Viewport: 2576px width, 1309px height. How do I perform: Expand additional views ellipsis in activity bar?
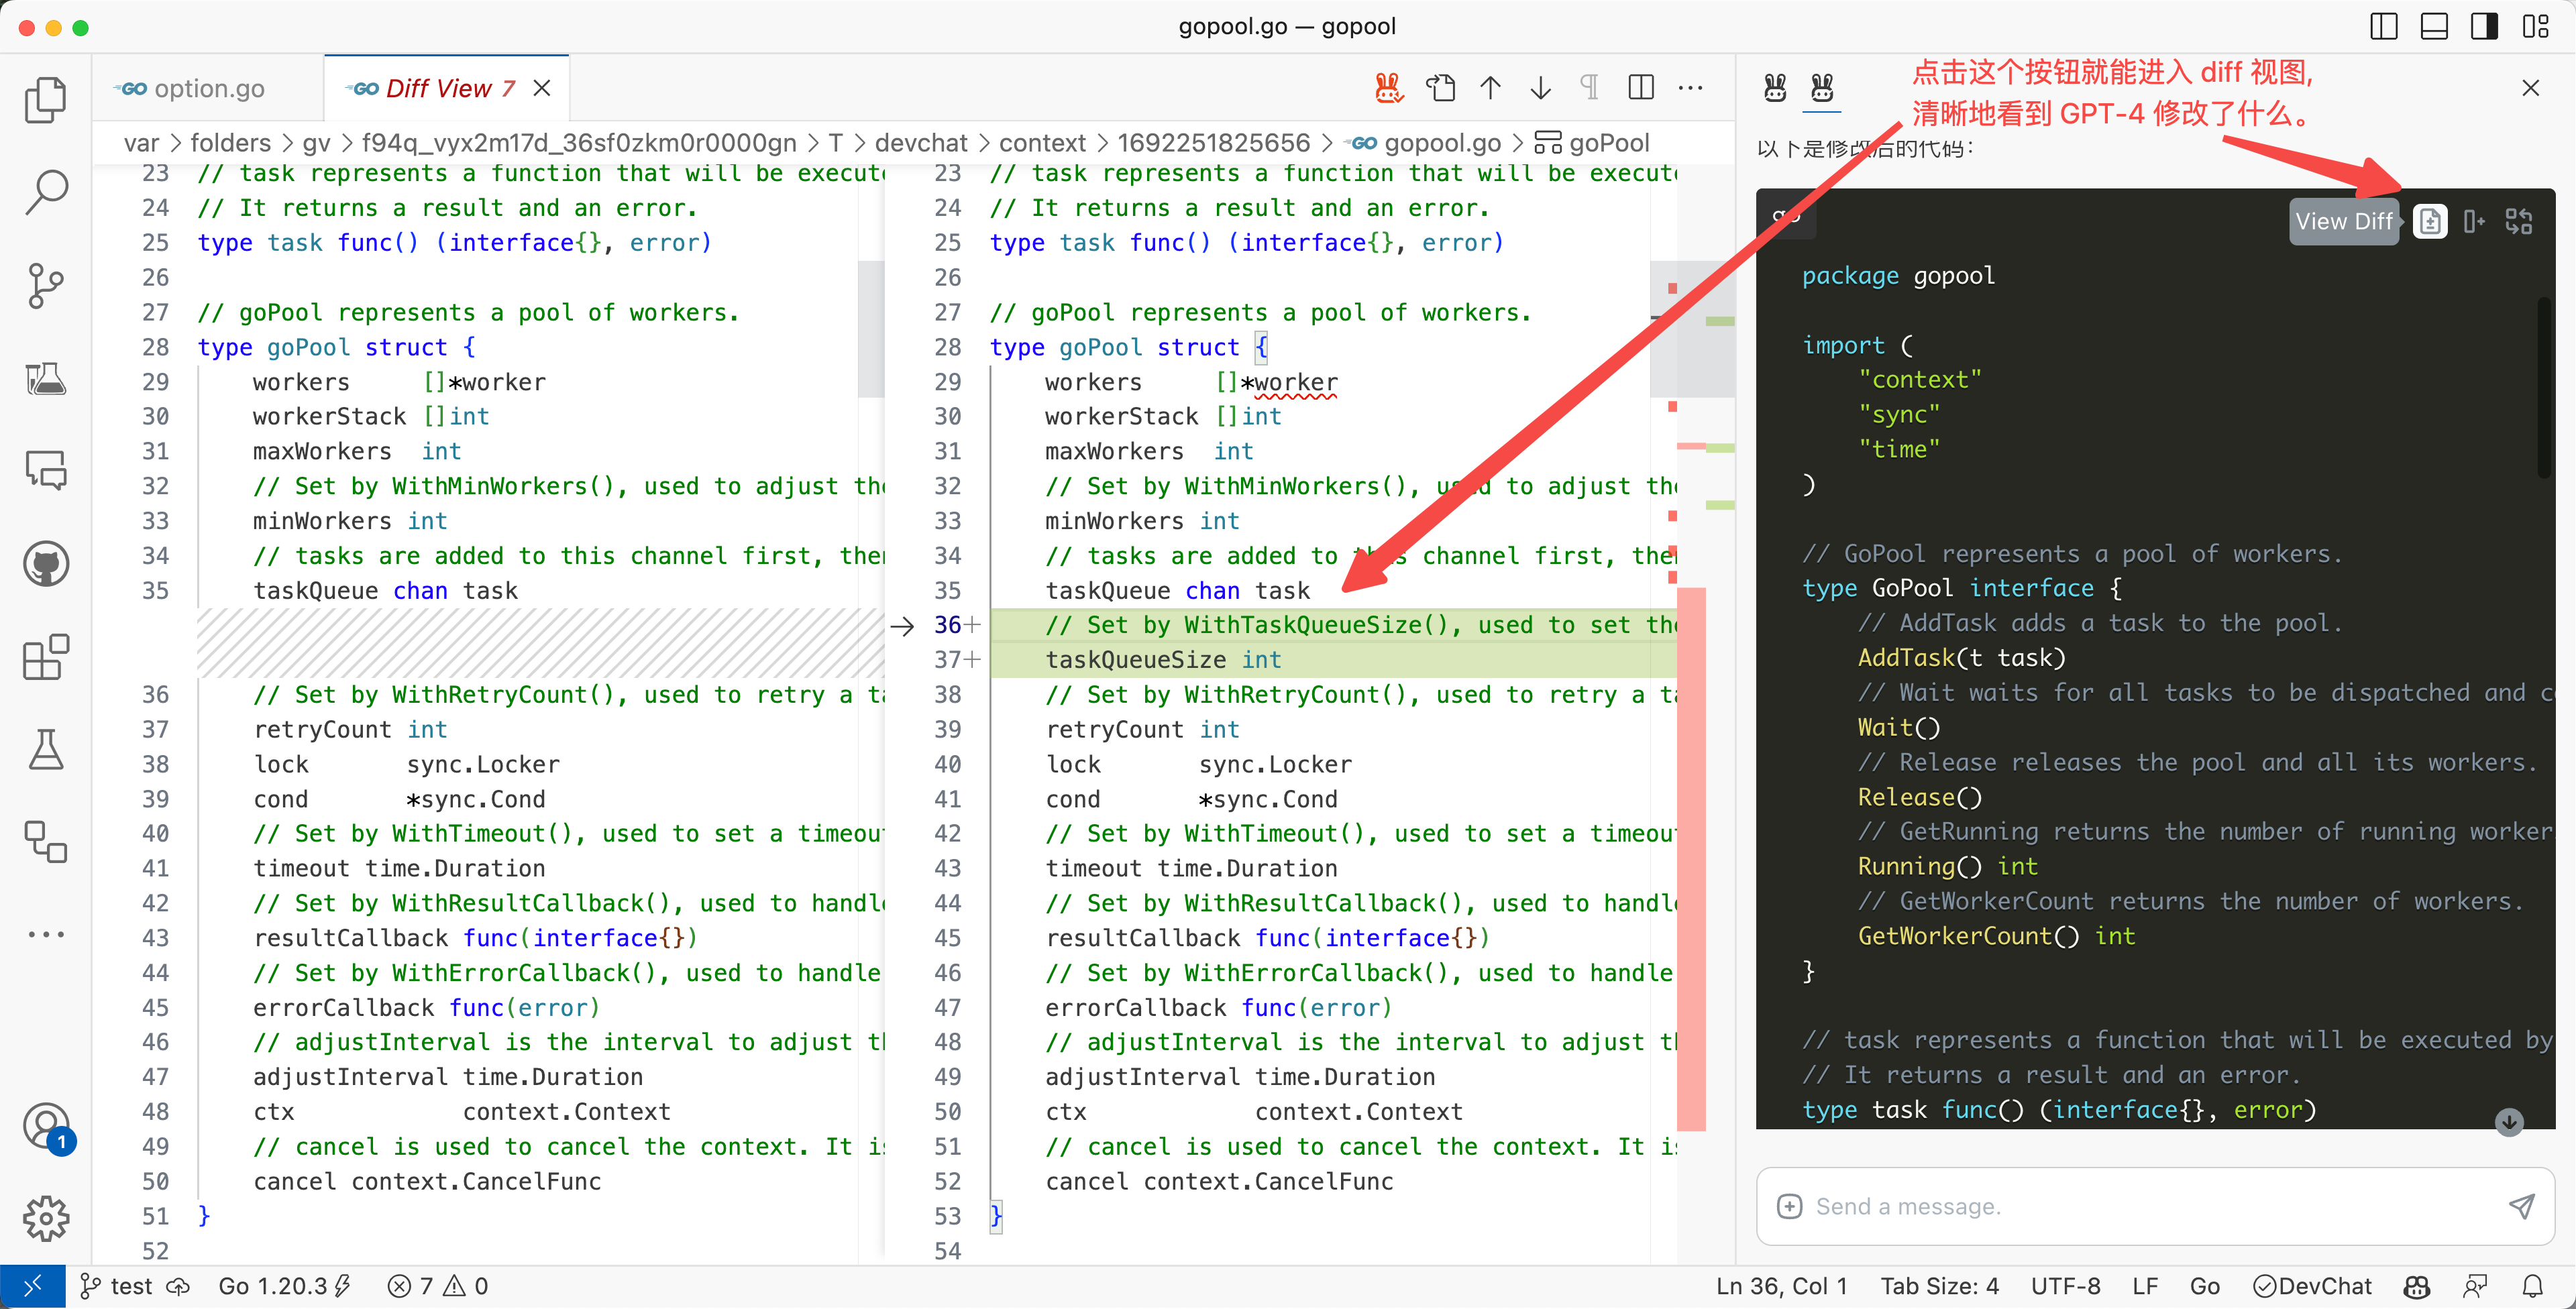(46, 934)
